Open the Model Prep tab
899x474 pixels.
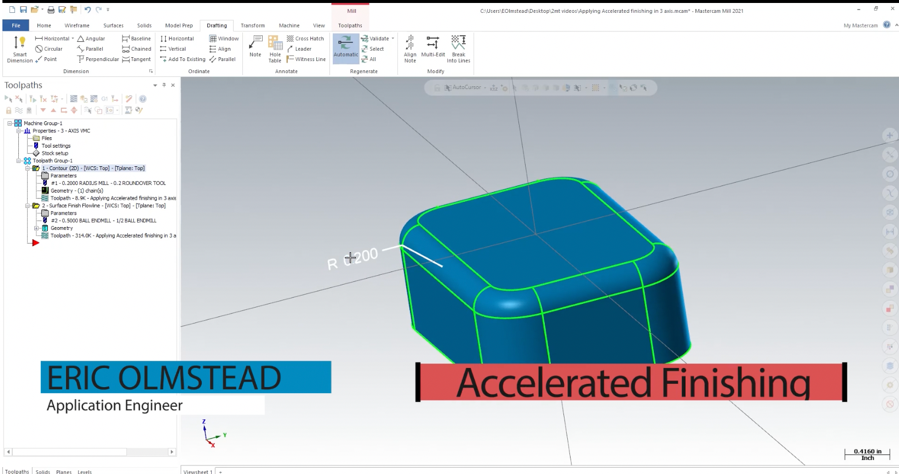[179, 25]
